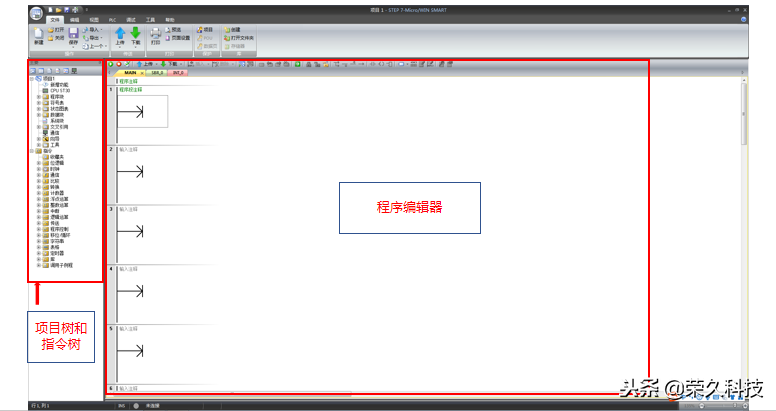Click the quick-access new file icon
776x411 pixels.
point(51,9)
